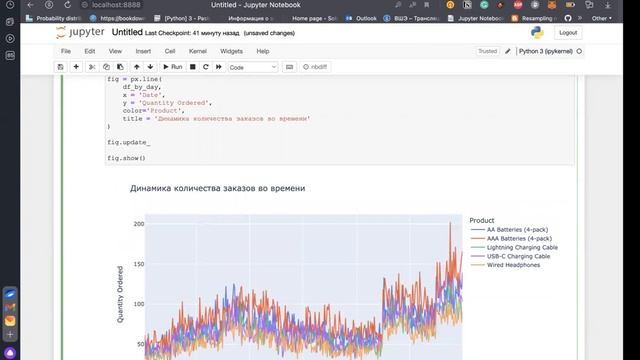Reload the page with the browser refresh icon
This screenshot has height=360, width=640.
(x=67, y=5)
